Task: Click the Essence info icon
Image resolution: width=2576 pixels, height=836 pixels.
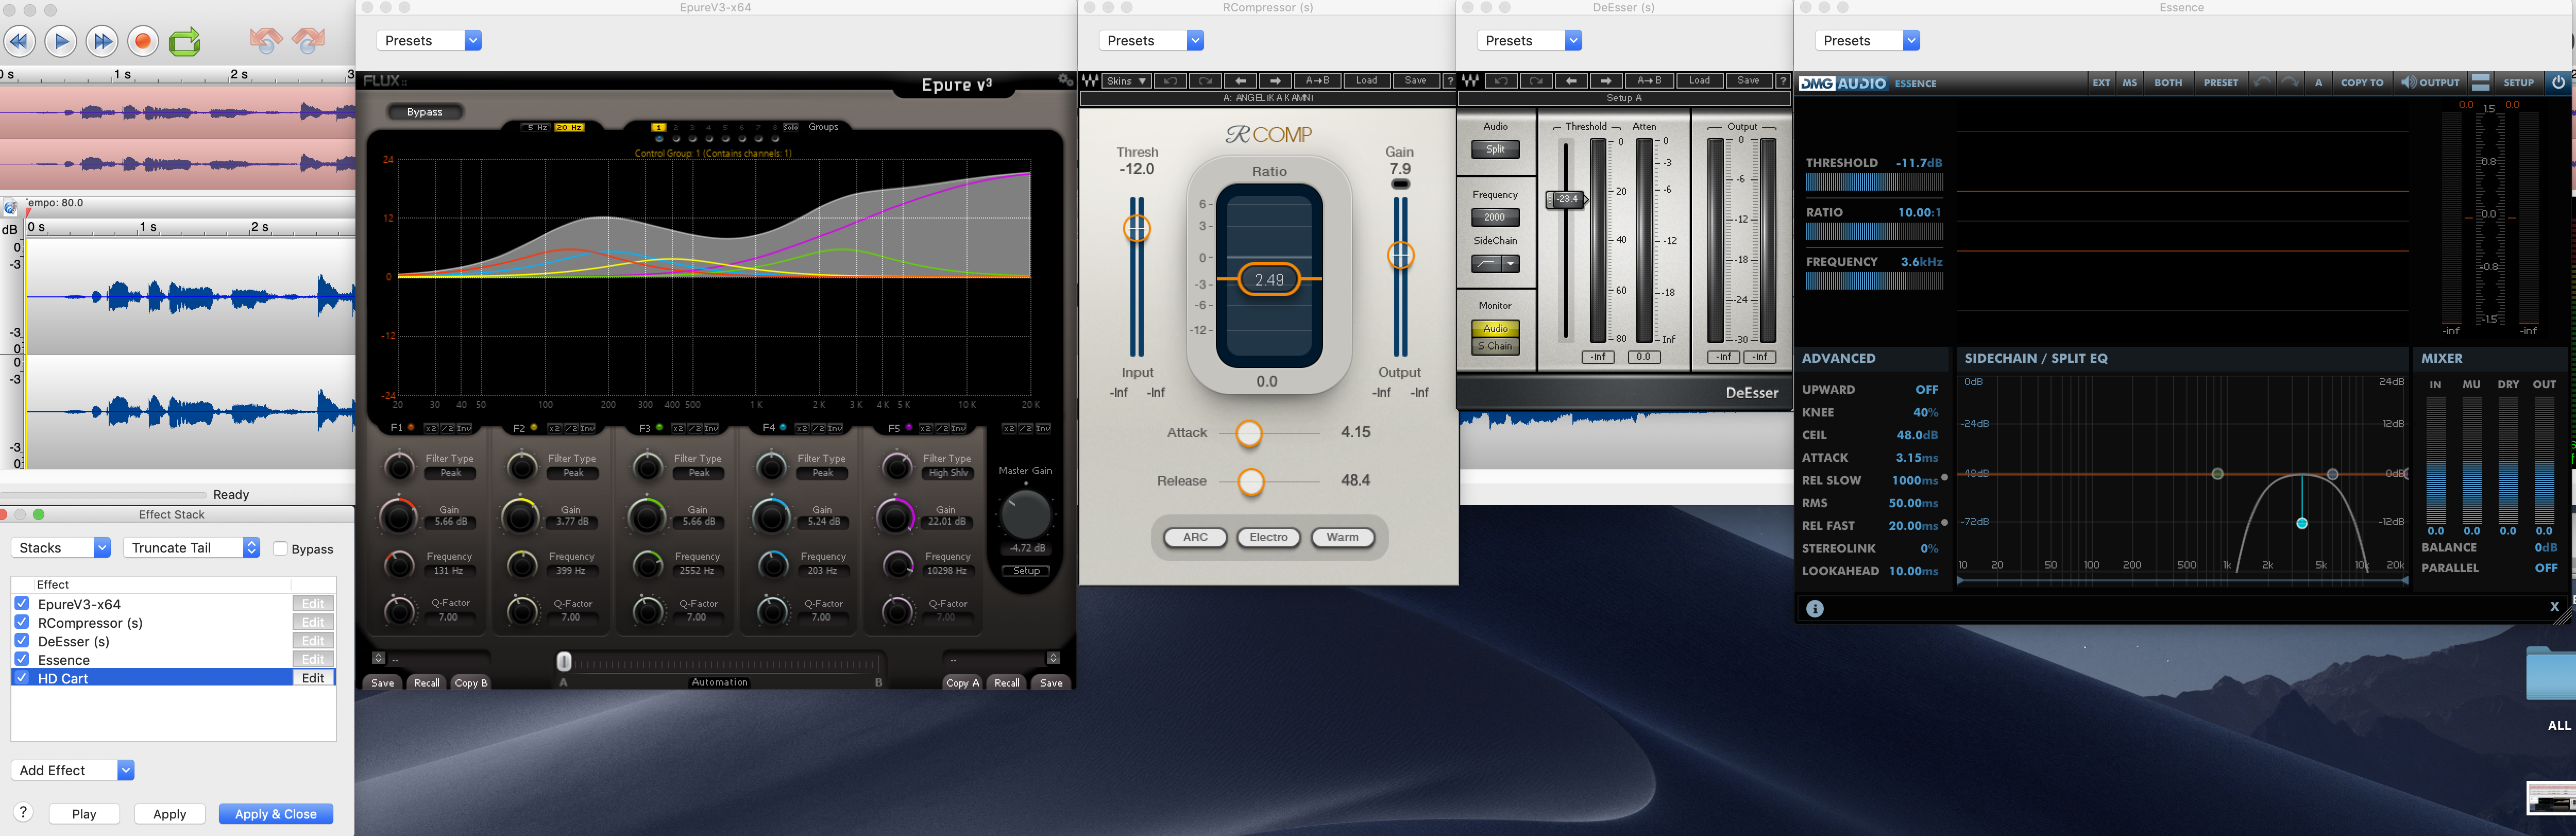Action: pos(1815,608)
